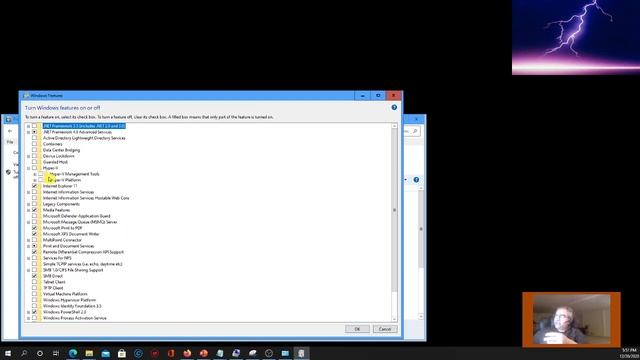
Task: Select the 'Data Center Bridging' row
Action: point(61,150)
